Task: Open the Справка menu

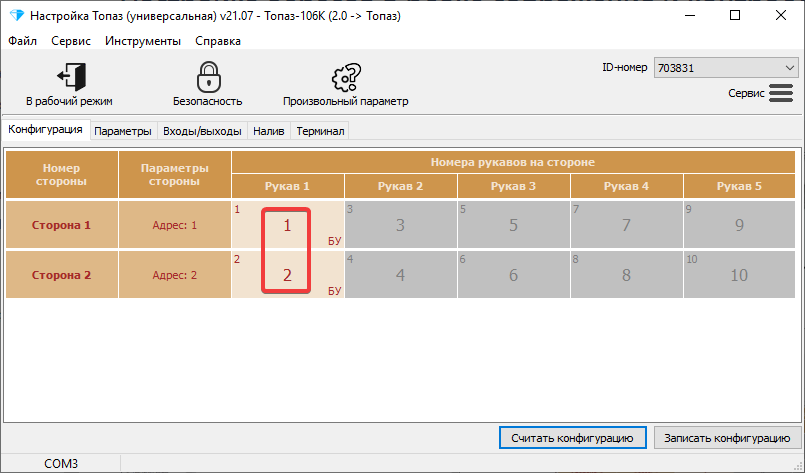Action: pyautogui.click(x=217, y=41)
